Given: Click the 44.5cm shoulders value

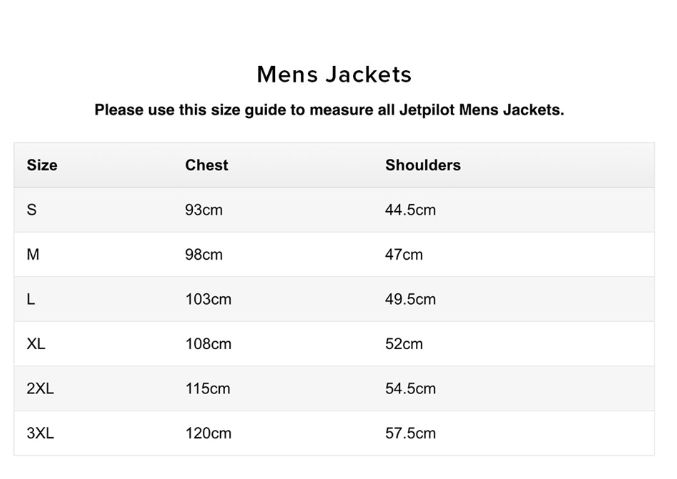Looking at the screenshot, I should (x=410, y=210).
